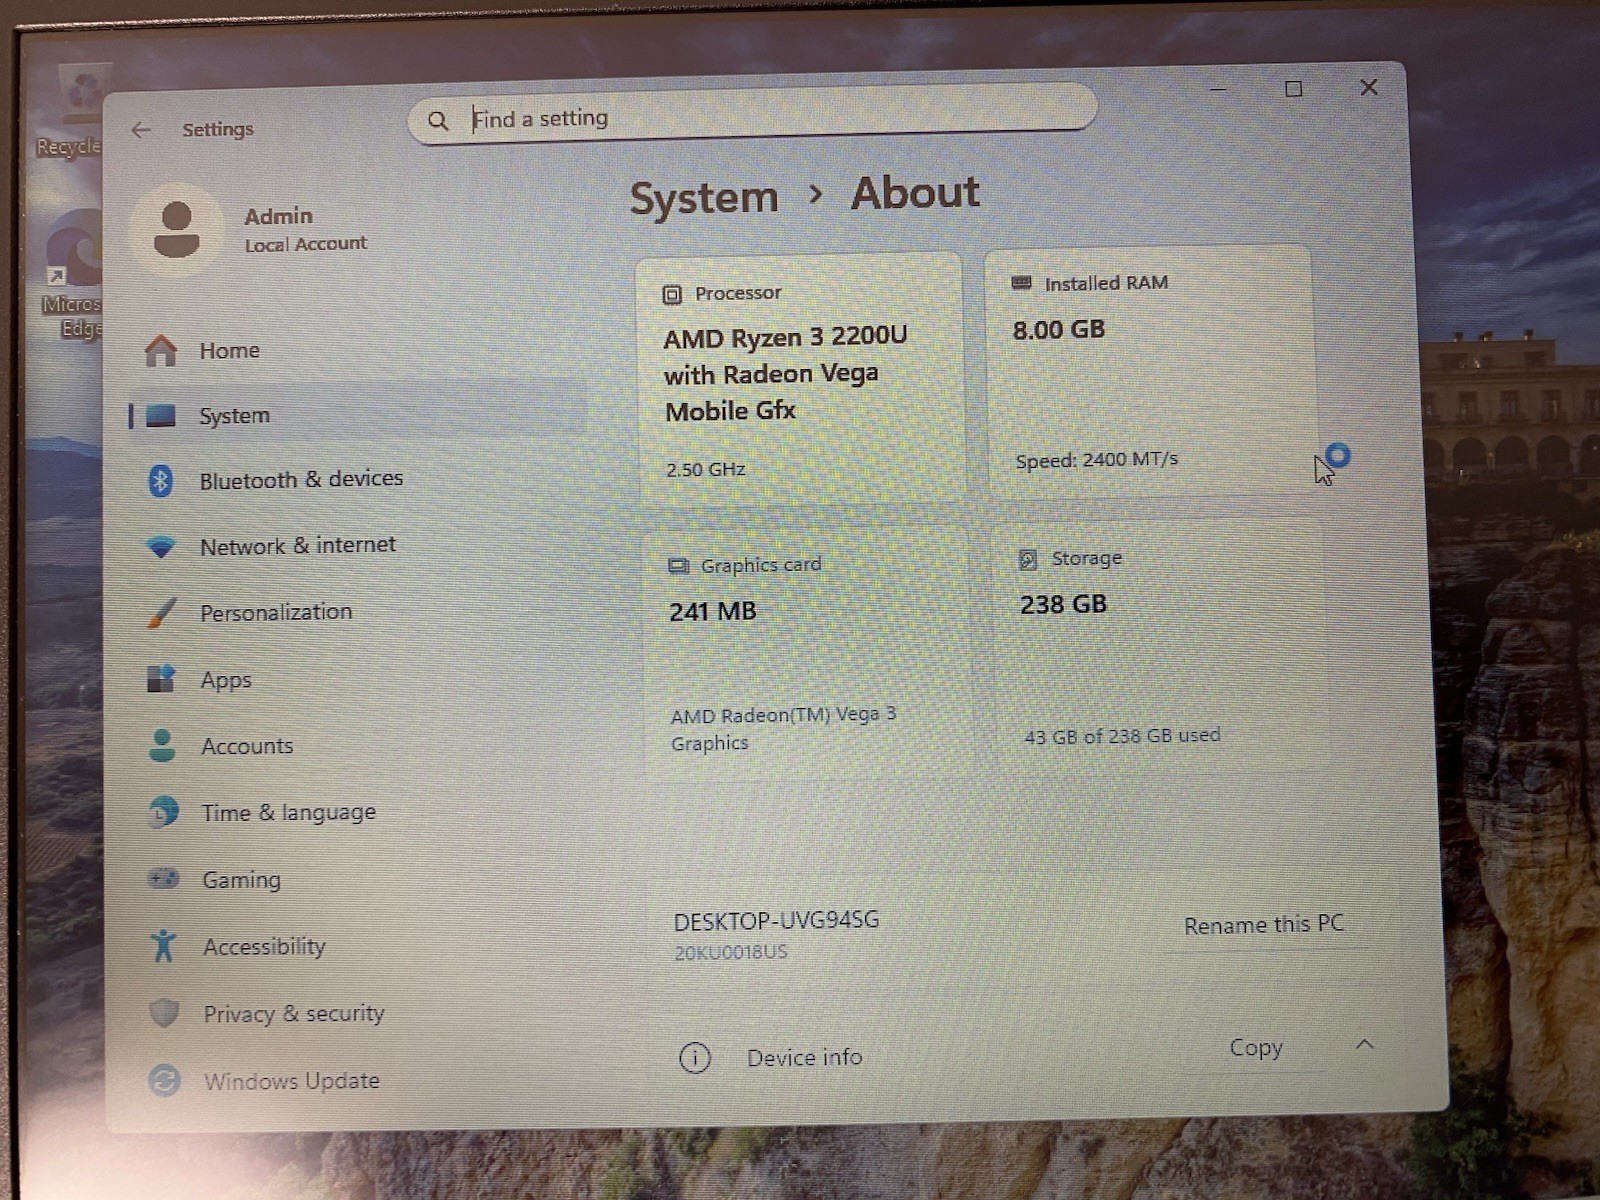Viewport: 1600px width, 1200px height.
Task: Click the 43 GB of 238 GB used text
Action: coord(1122,736)
